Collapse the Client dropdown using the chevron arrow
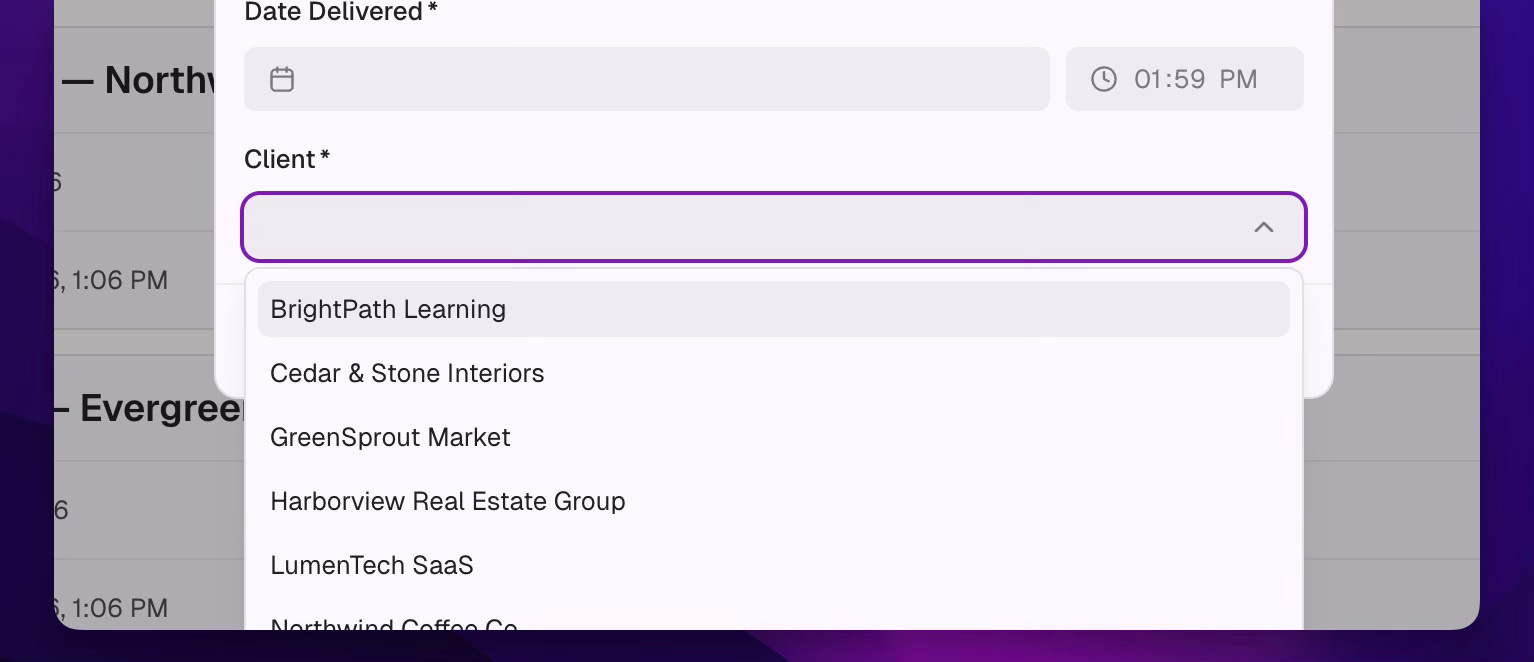1534x662 pixels. click(1264, 227)
